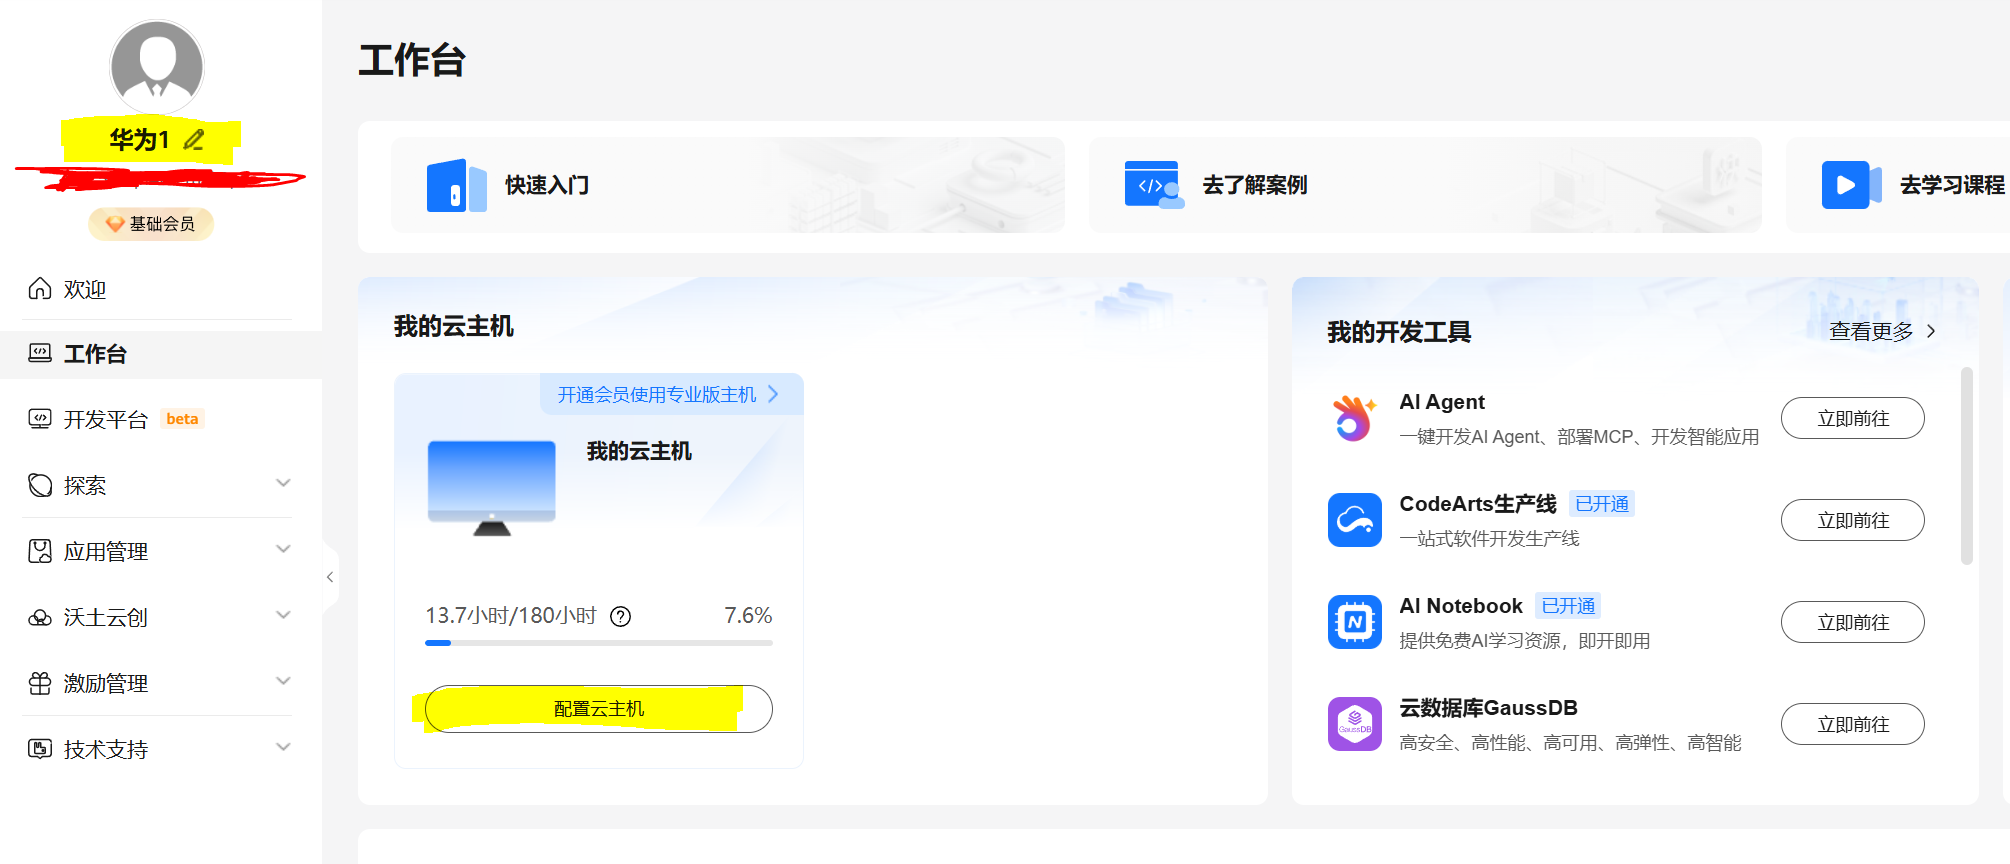Screen dimensions: 2010x864
Task: Expand the 探索 chevron
Action: click(283, 483)
